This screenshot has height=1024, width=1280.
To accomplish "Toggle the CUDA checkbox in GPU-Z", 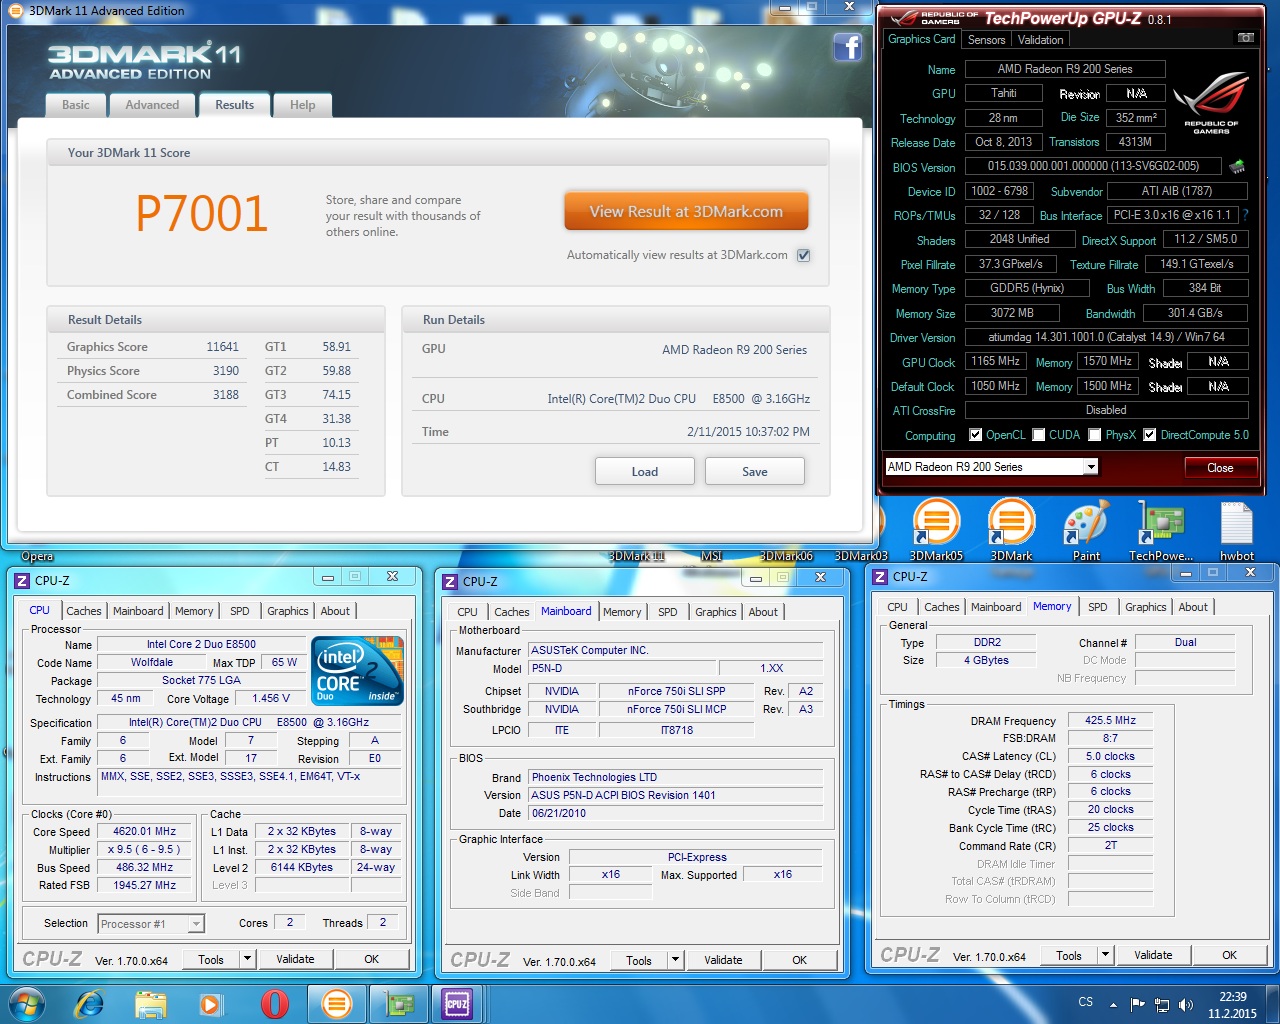I will (x=1039, y=435).
